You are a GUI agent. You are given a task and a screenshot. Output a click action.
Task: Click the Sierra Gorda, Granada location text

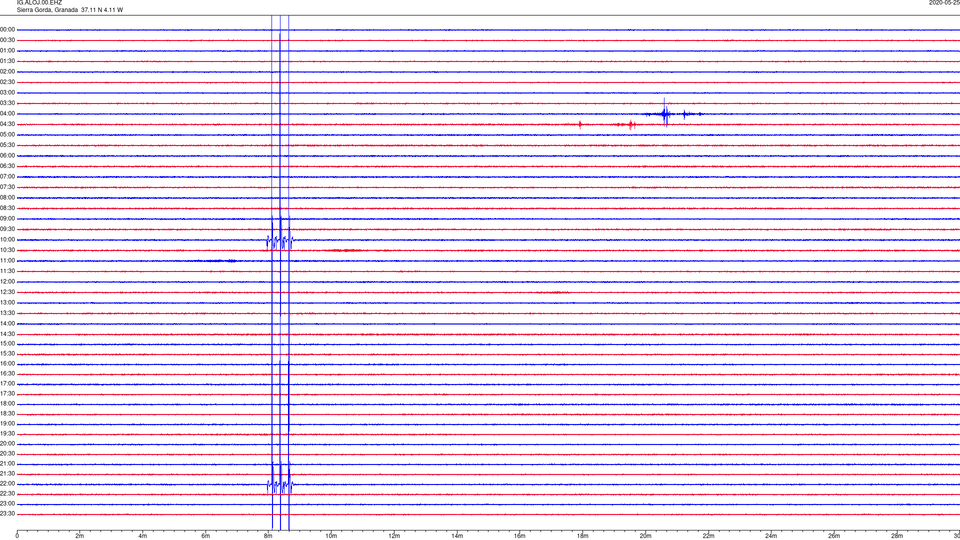tap(48, 10)
